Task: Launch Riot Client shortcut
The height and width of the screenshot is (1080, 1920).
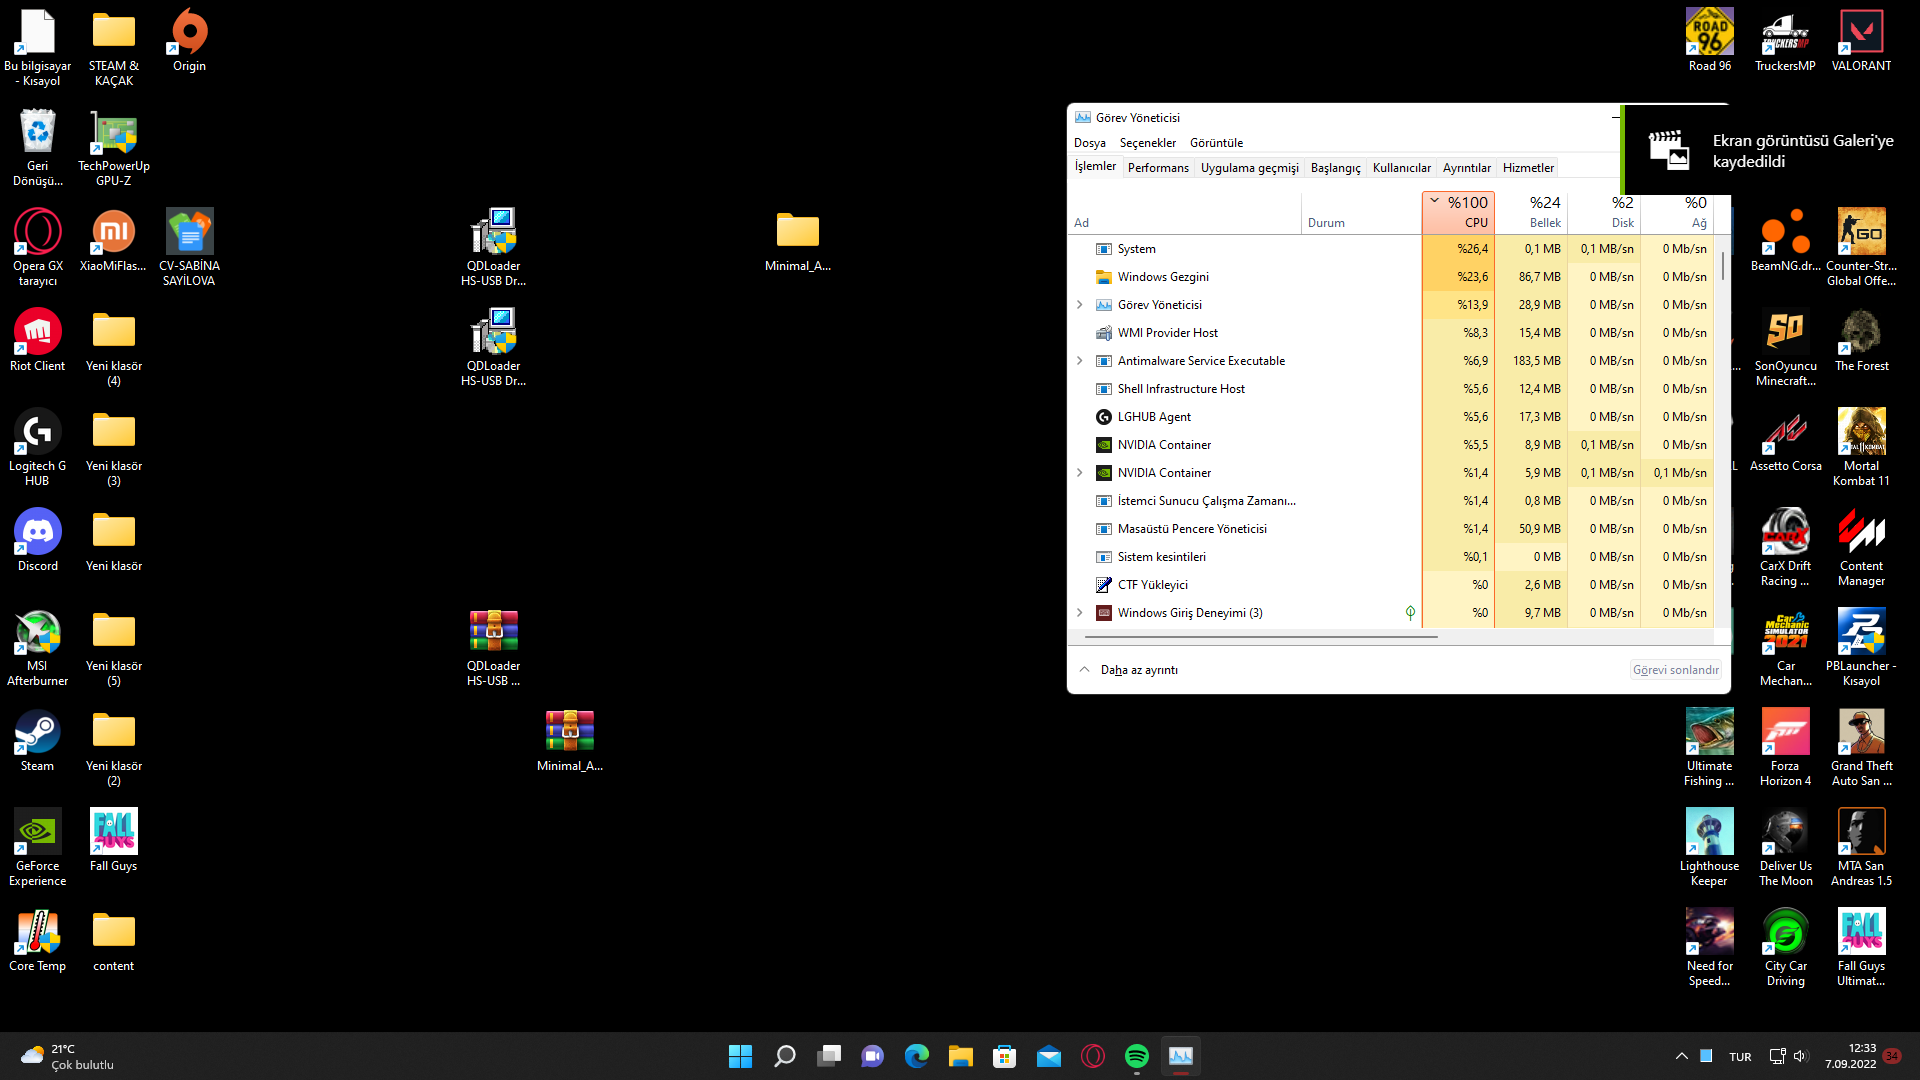Action: pos(38,341)
